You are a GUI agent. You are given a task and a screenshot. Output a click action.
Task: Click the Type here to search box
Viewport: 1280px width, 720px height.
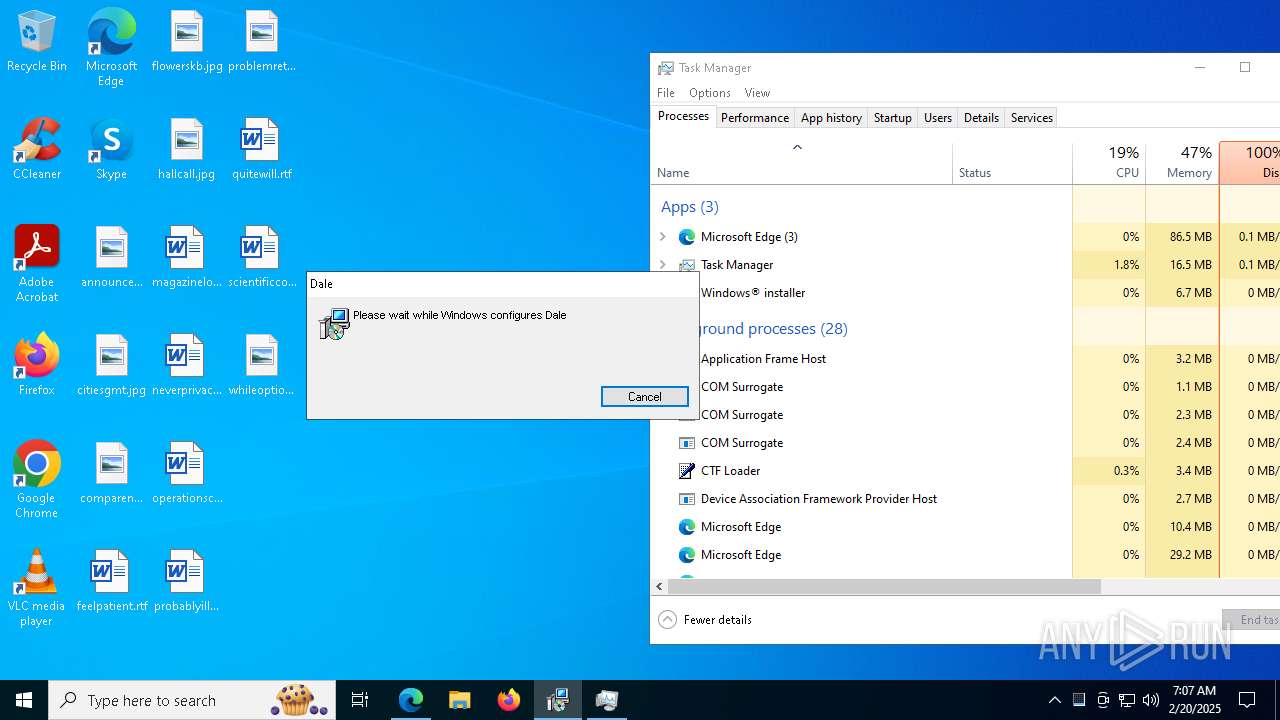[192, 700]
